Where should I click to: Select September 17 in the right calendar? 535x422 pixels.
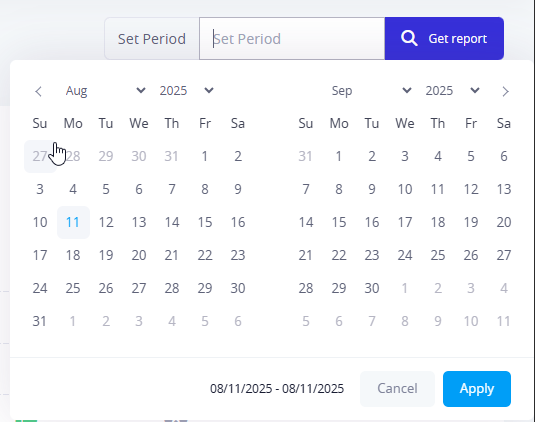[x=405, y=222]
